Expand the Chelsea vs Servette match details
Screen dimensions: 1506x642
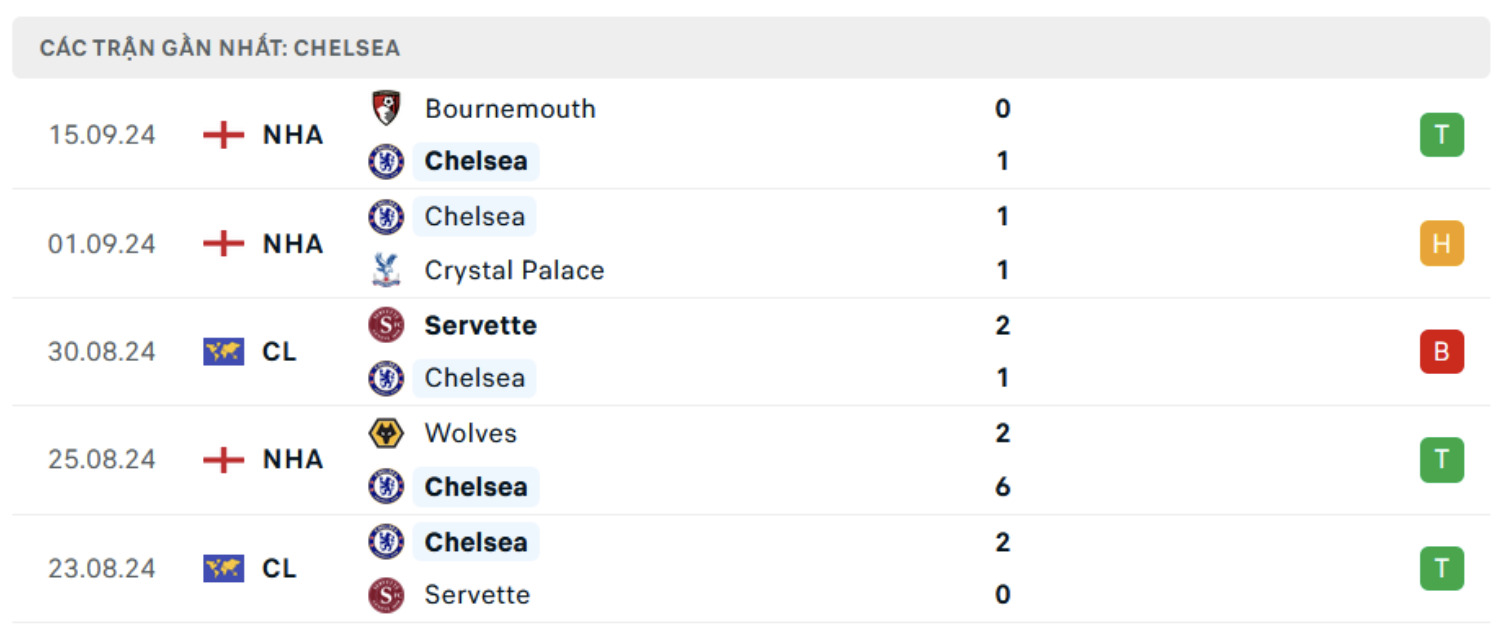tap(753, 568)
